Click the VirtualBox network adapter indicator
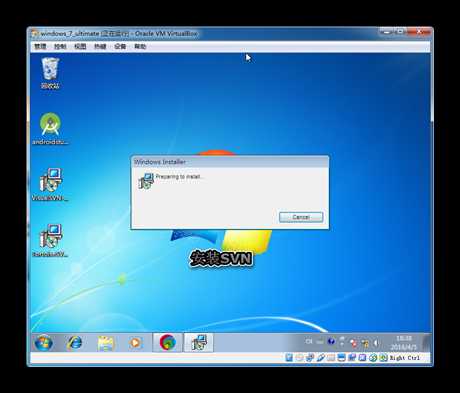The height and width of the screenshot is (393, 460). [310, 358]
